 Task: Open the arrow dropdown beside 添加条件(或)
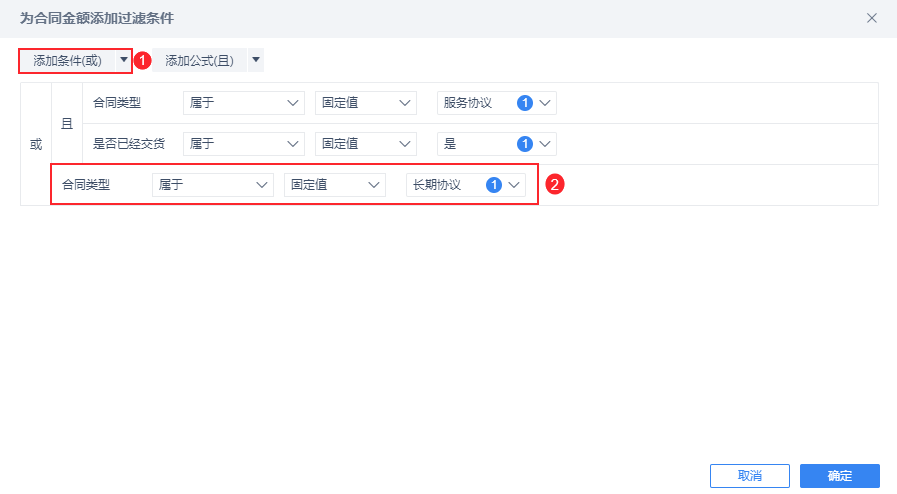[x=124, y=60]
